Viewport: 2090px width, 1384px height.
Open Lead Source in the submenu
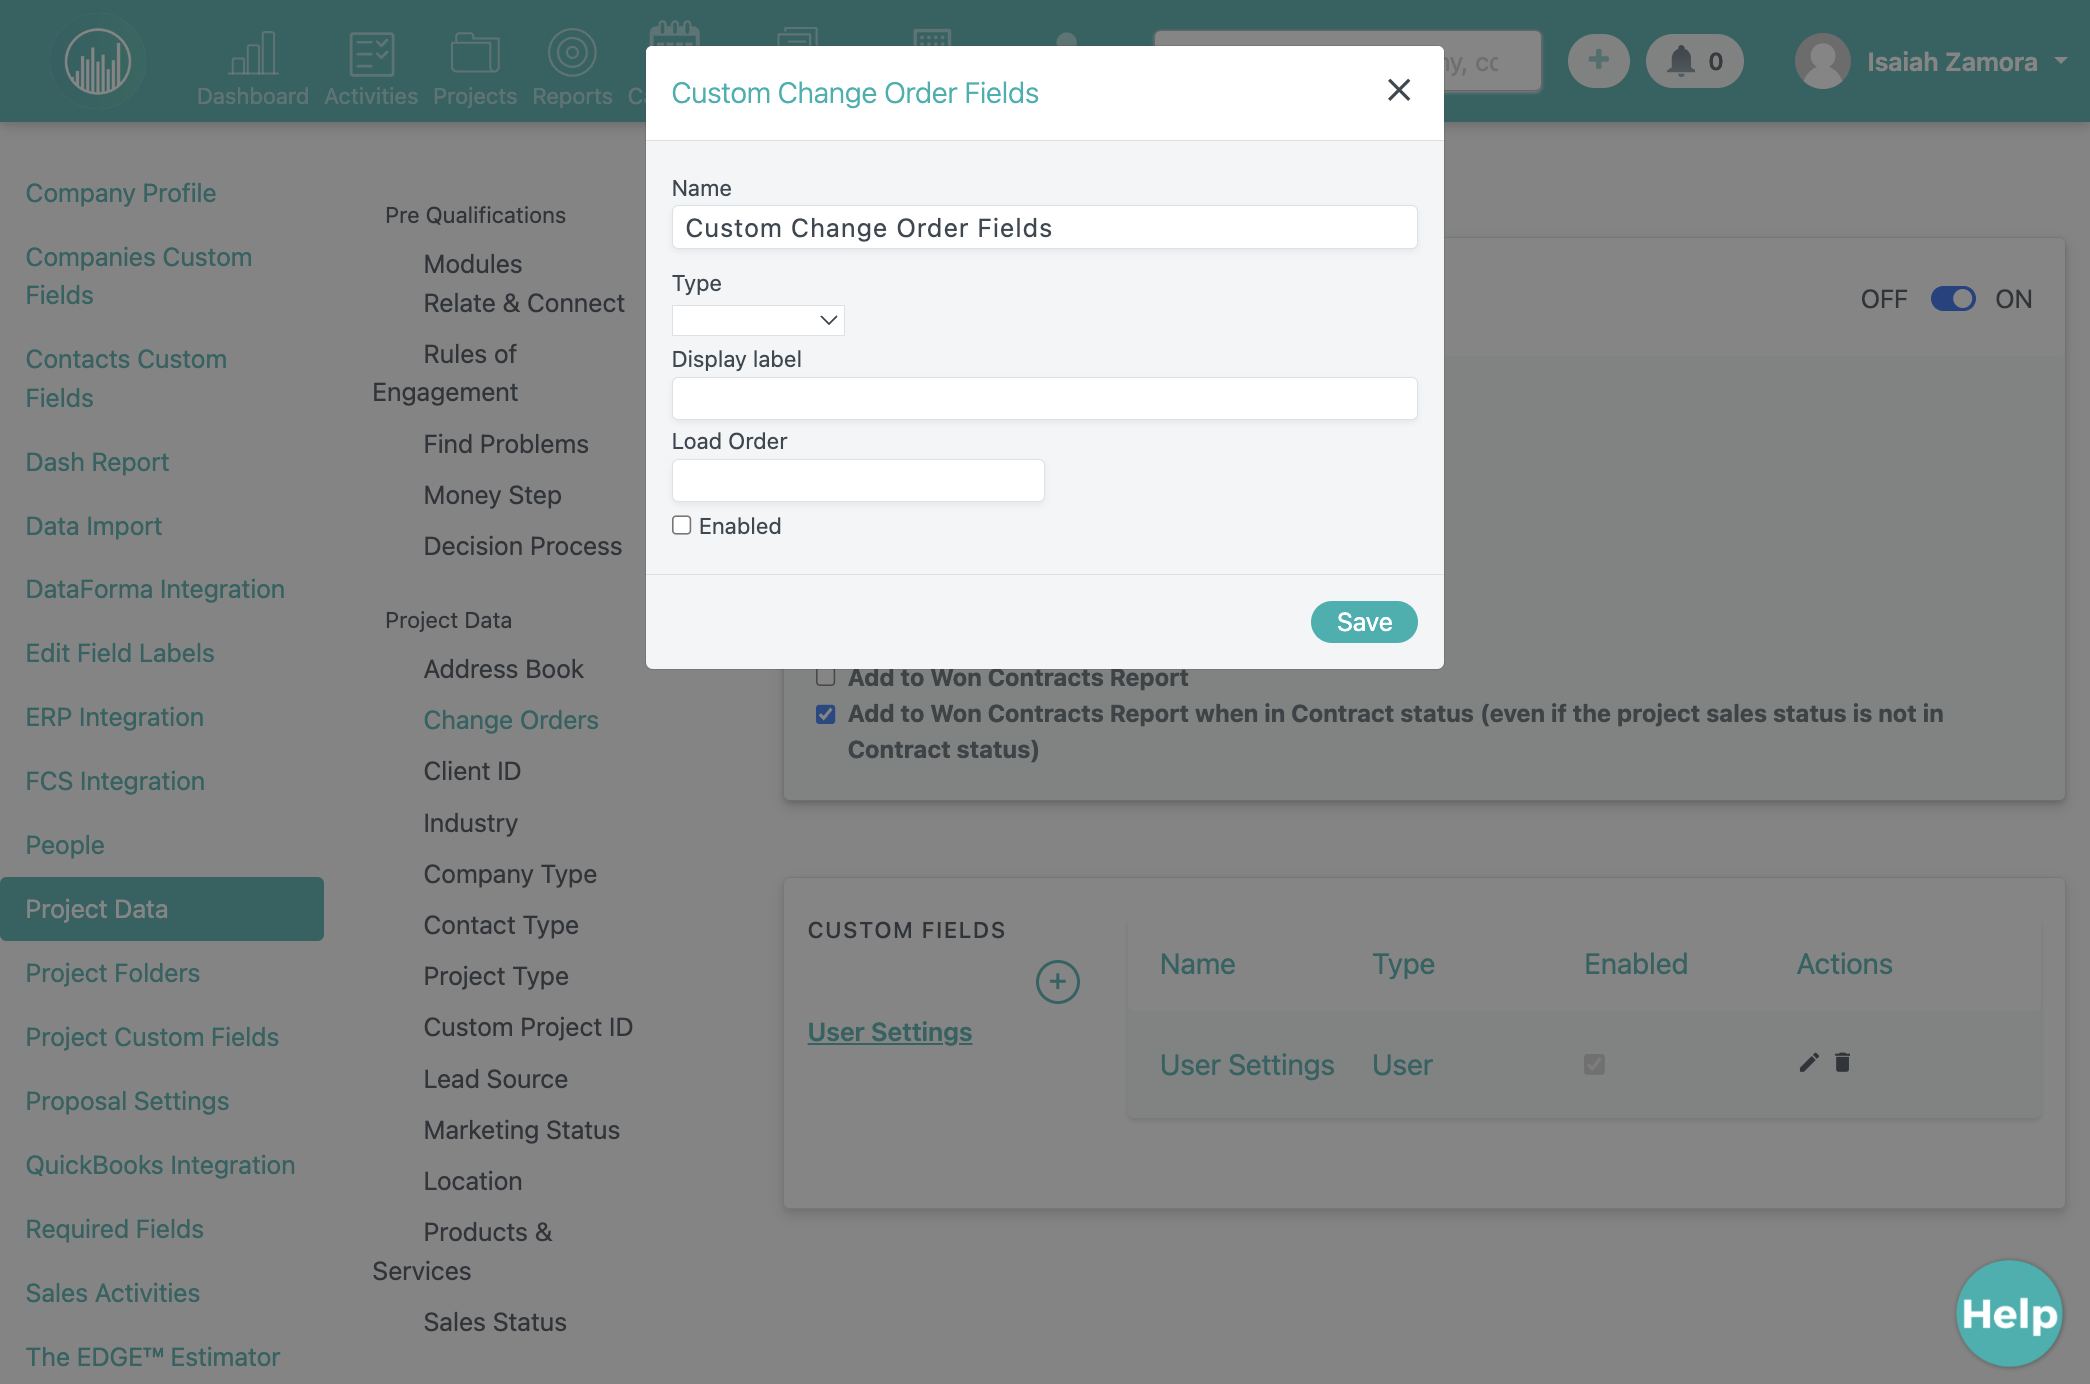[495, 1079]
